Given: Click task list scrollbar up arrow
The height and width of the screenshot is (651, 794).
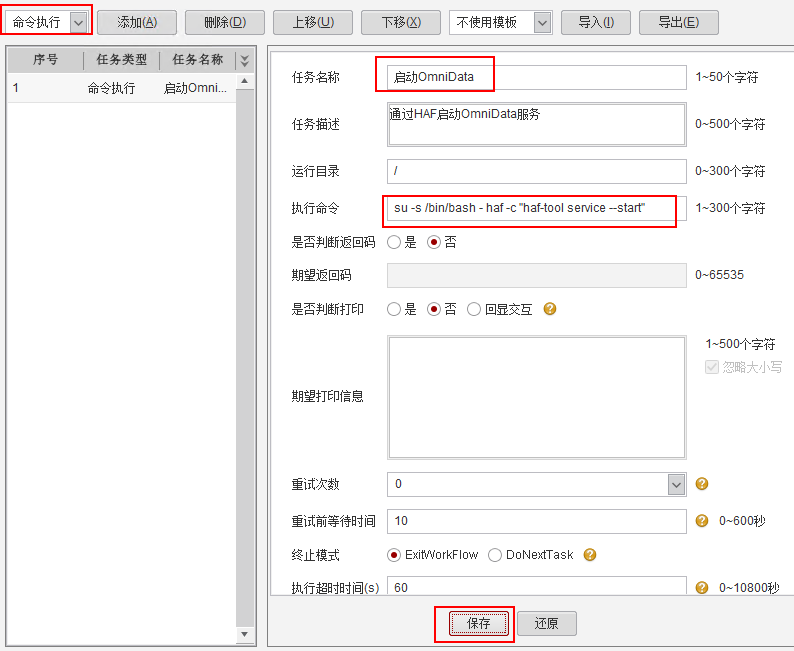Looking at the screenshot, I should click(245, 81).
